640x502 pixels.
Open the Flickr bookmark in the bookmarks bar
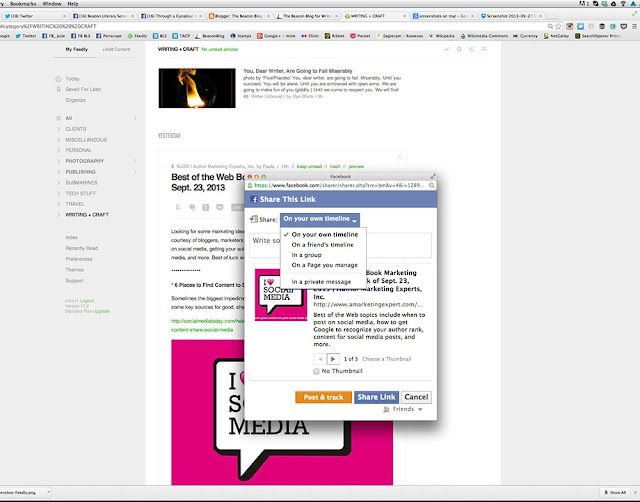click(310, 36)
